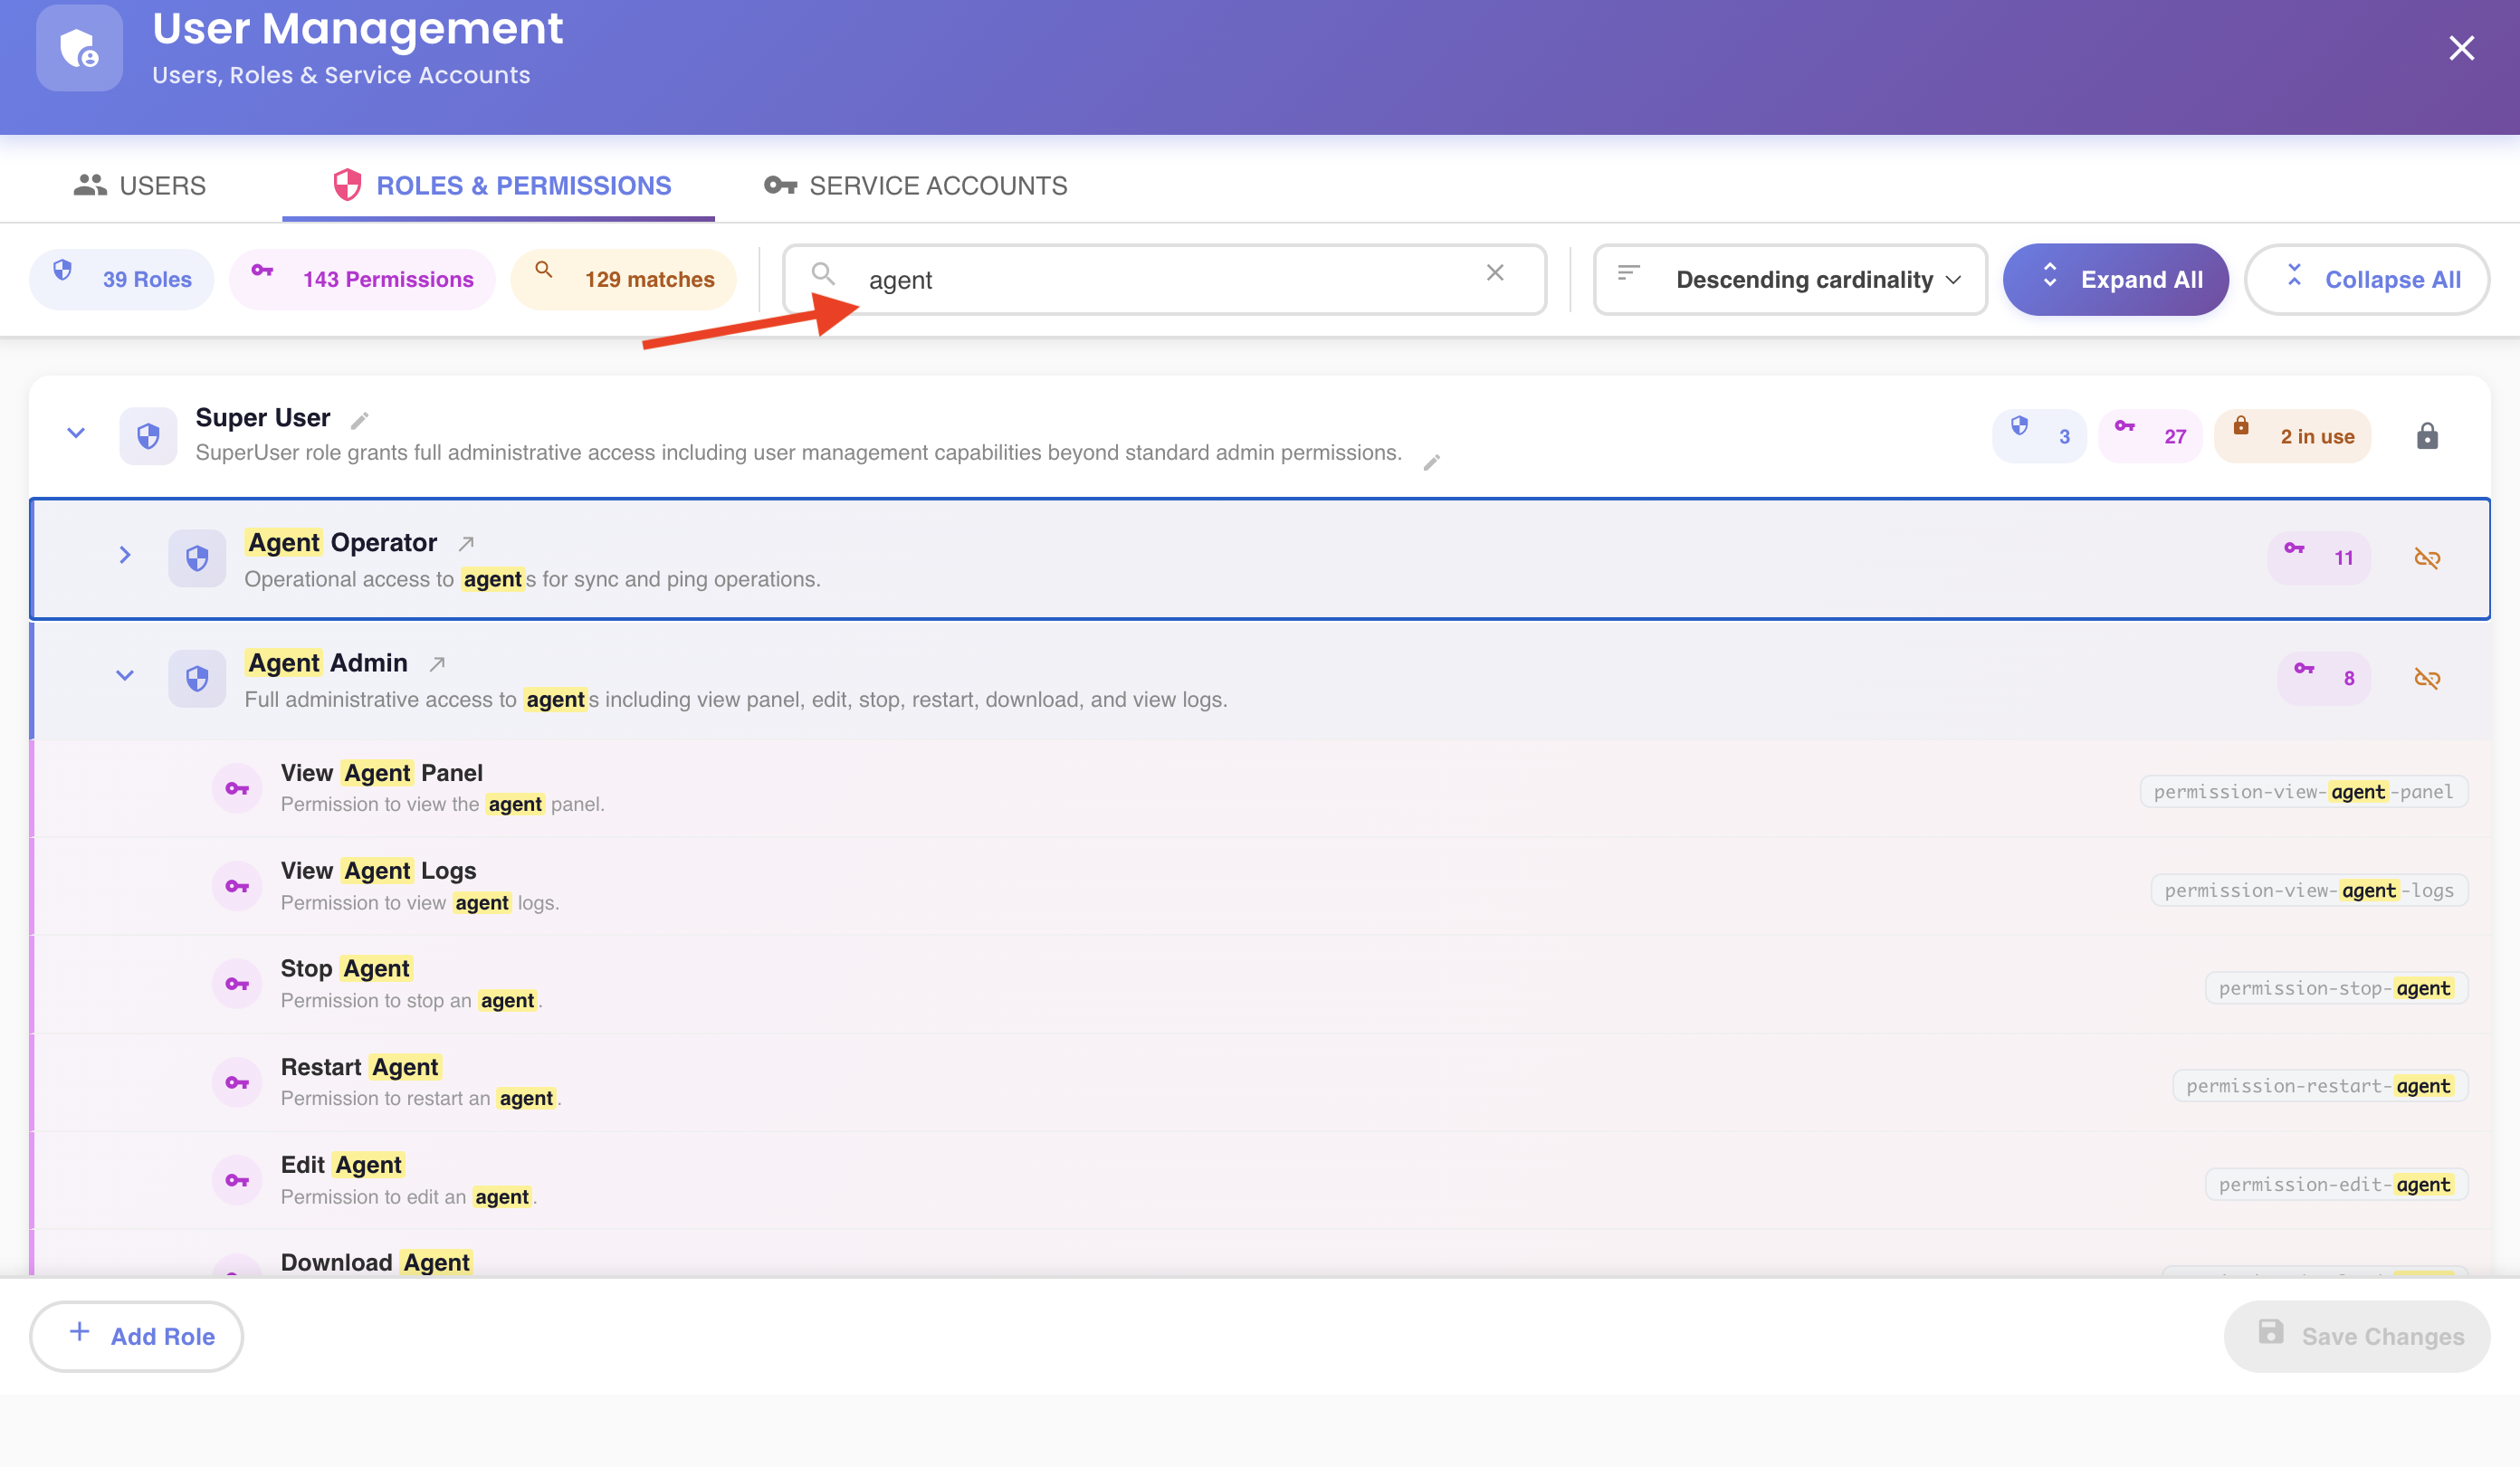Click the 'Super User' role name

pos(263,417)
